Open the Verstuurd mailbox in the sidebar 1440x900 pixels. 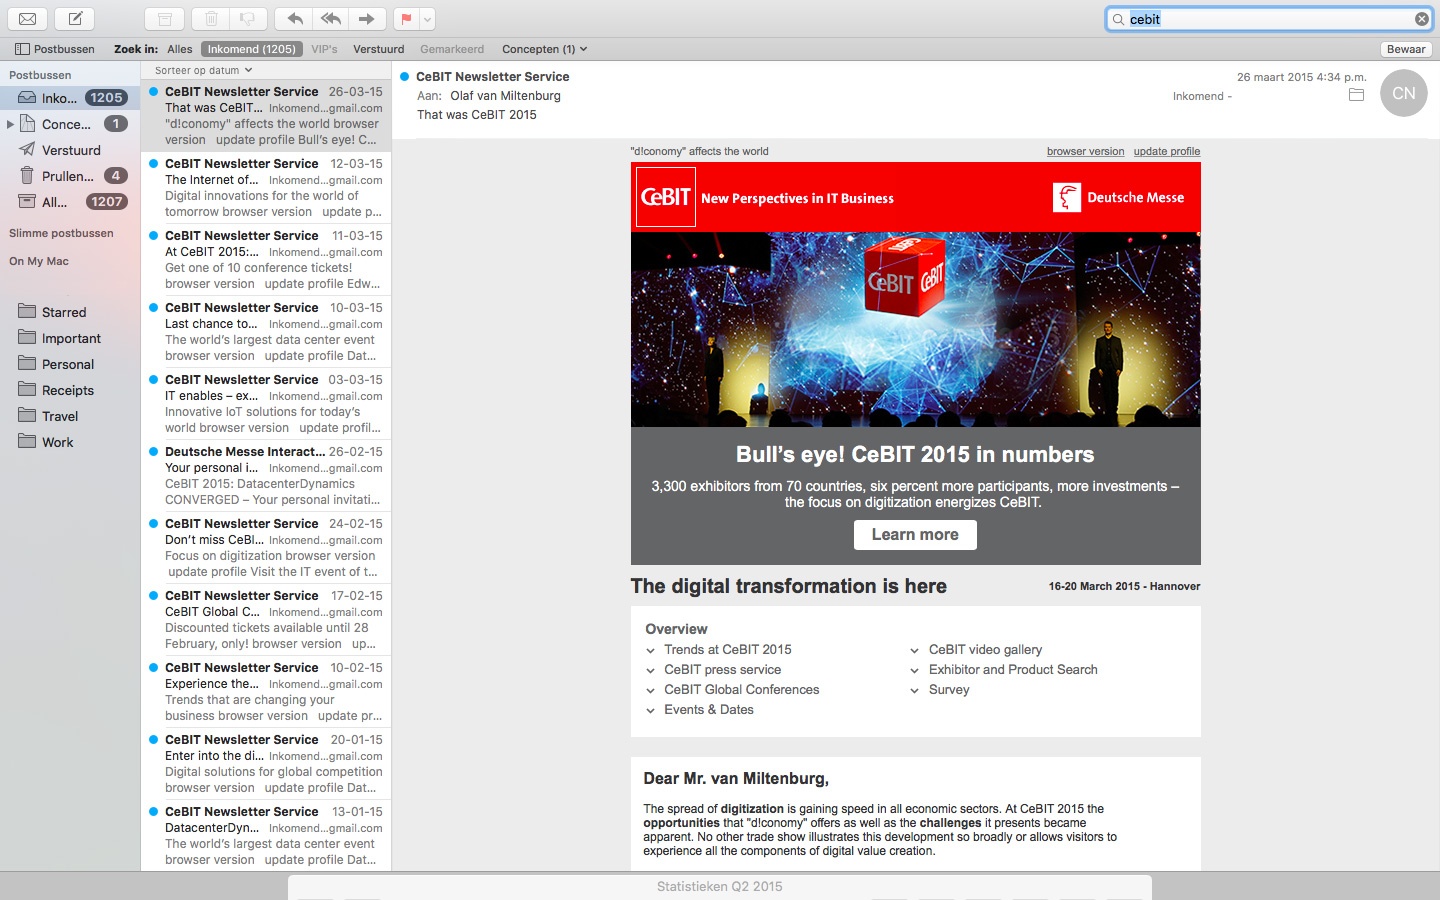pos(70,150)
